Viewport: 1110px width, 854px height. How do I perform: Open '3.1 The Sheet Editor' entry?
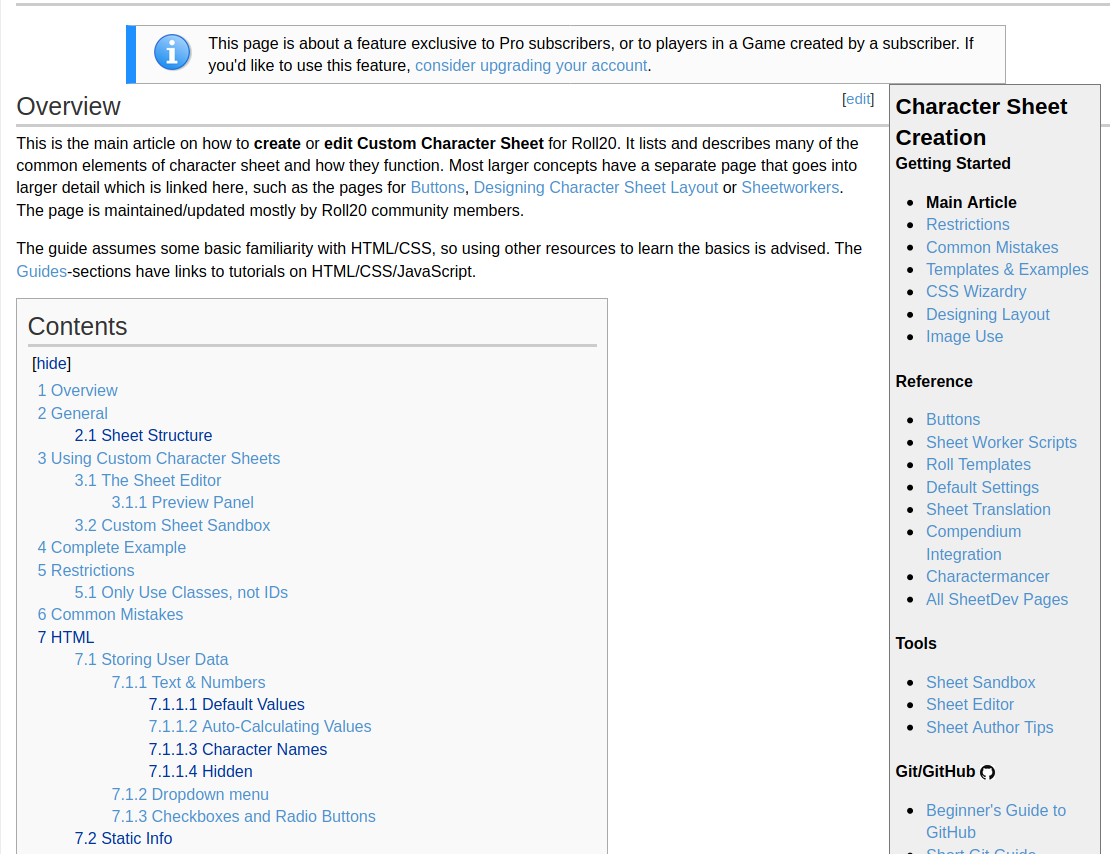coord(148,481)
